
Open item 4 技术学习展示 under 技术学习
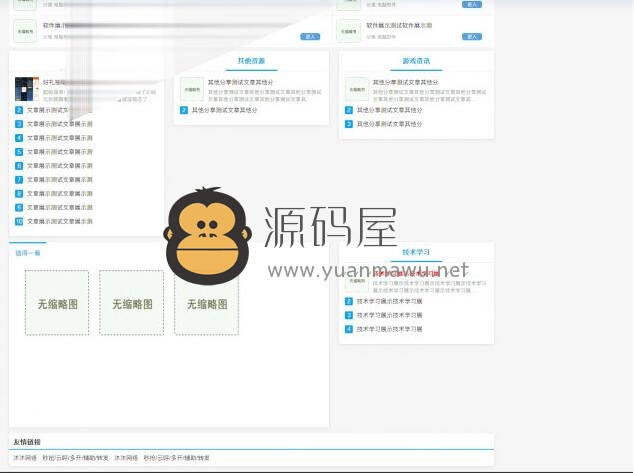click(389, 329)
